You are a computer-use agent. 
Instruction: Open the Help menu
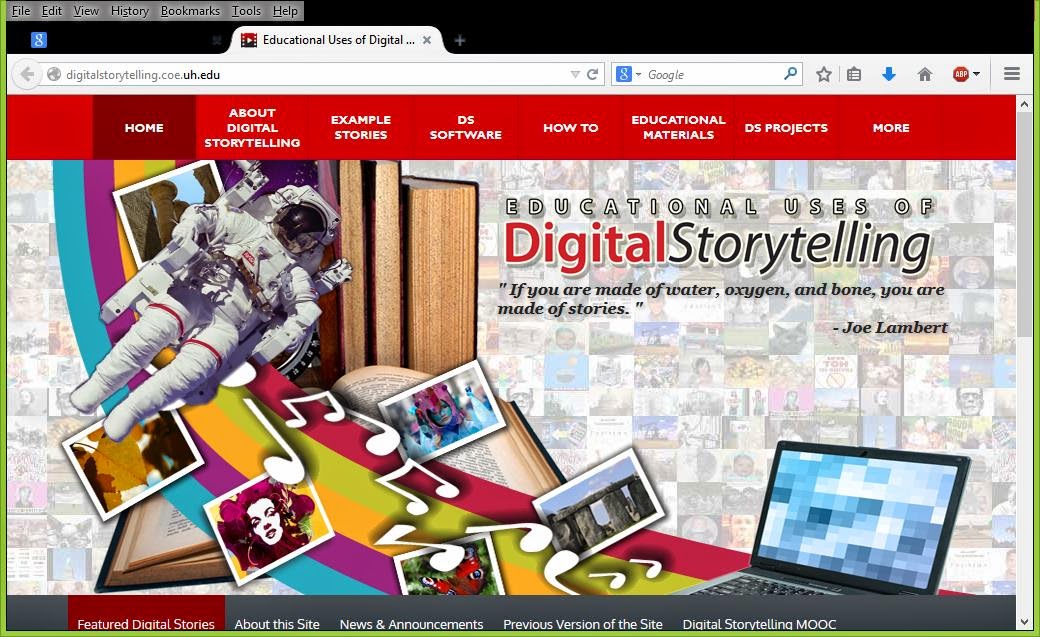tap(285, 11)
